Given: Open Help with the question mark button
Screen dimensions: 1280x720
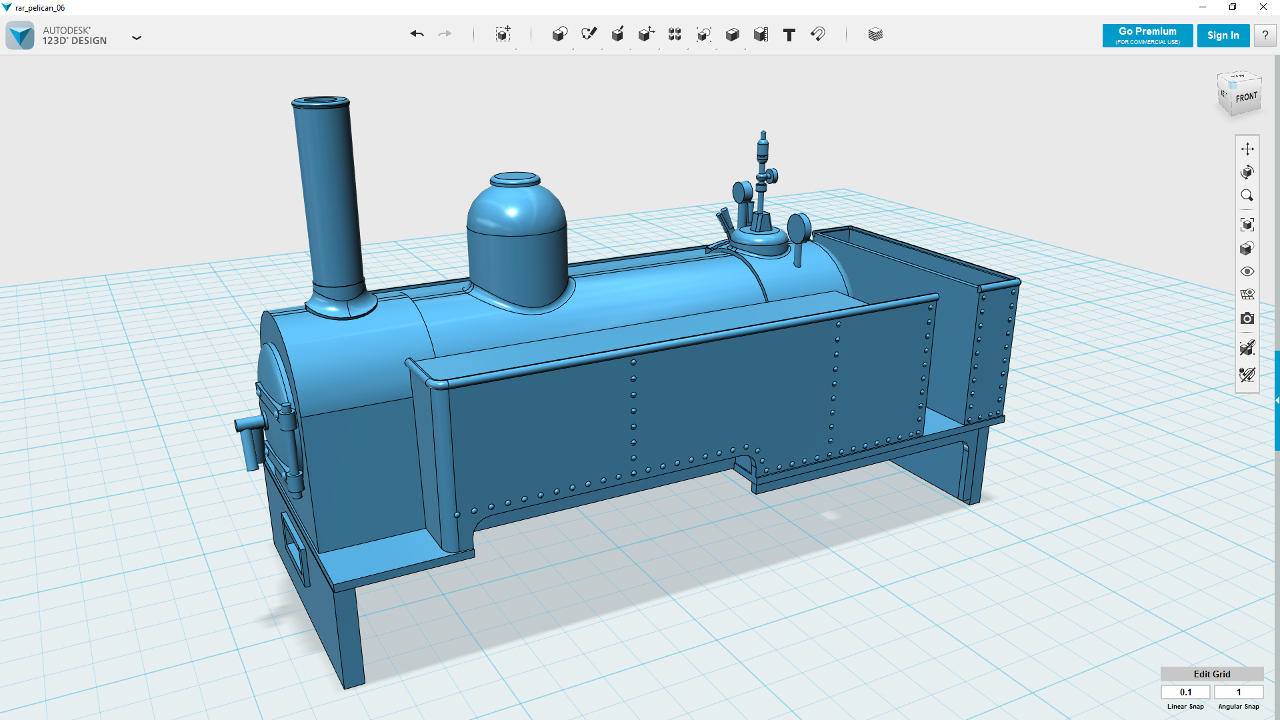Looking at the screenshot, I should point(1265,35).
